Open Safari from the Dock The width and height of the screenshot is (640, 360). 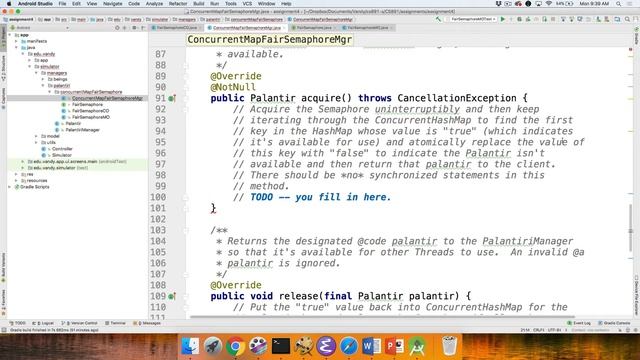click(x=349, y=347)
